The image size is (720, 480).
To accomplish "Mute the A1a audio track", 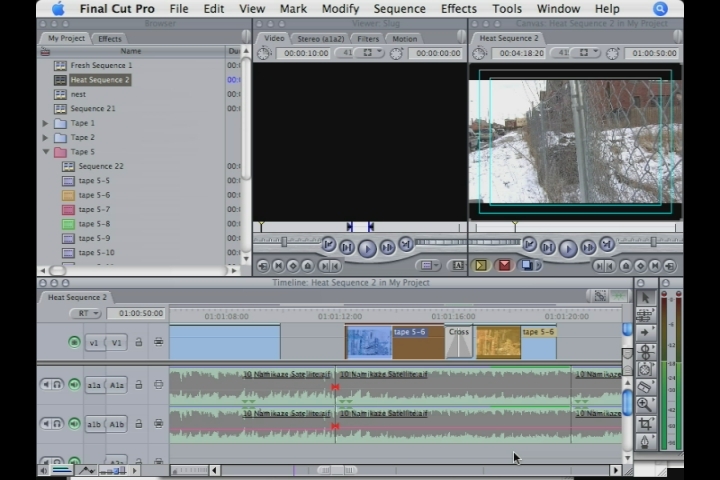I will coord(46,384).
